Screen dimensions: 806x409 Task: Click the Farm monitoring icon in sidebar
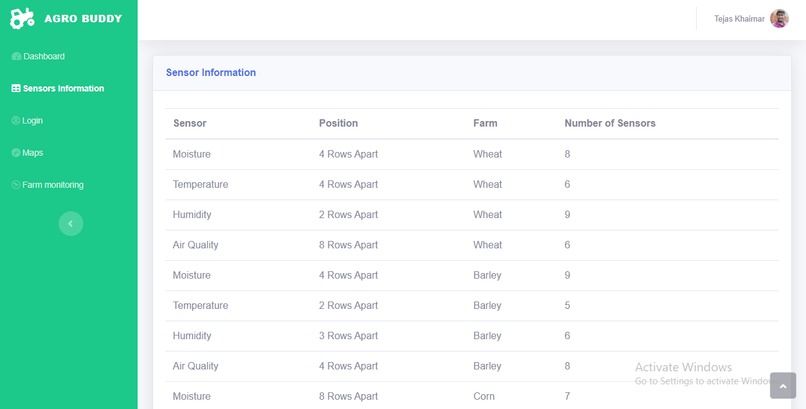16,185
